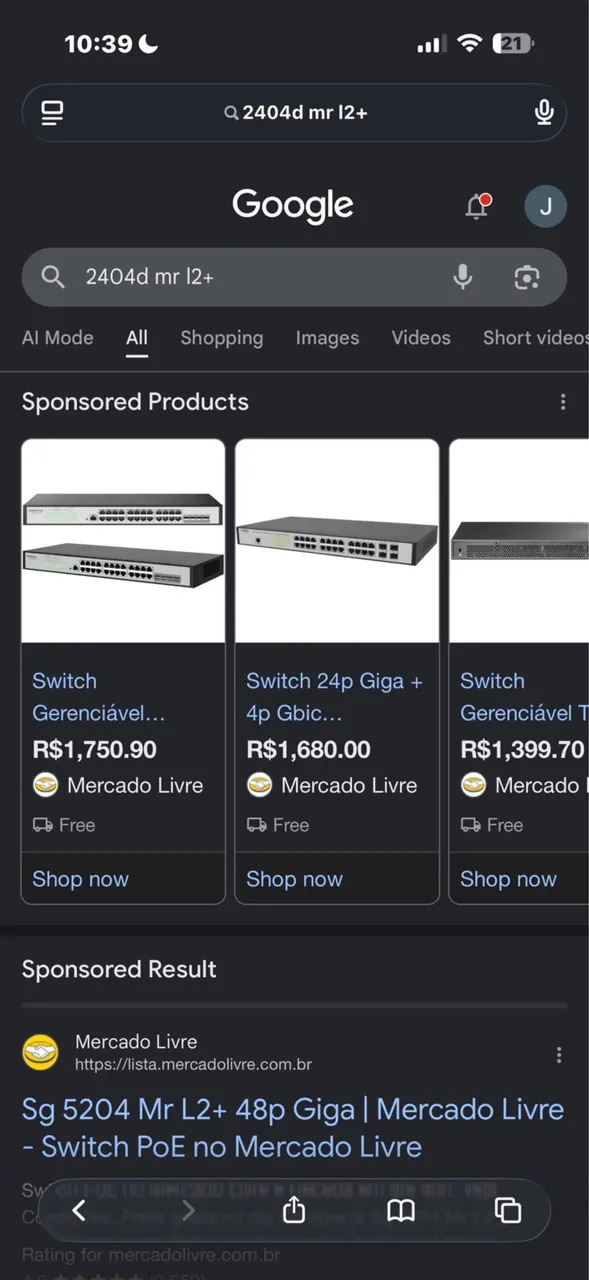Open the Sg 5204 Mr L2+ 48p Giga link
The height and width of the screenshot is (1280, 589).
coord(293,1128)
